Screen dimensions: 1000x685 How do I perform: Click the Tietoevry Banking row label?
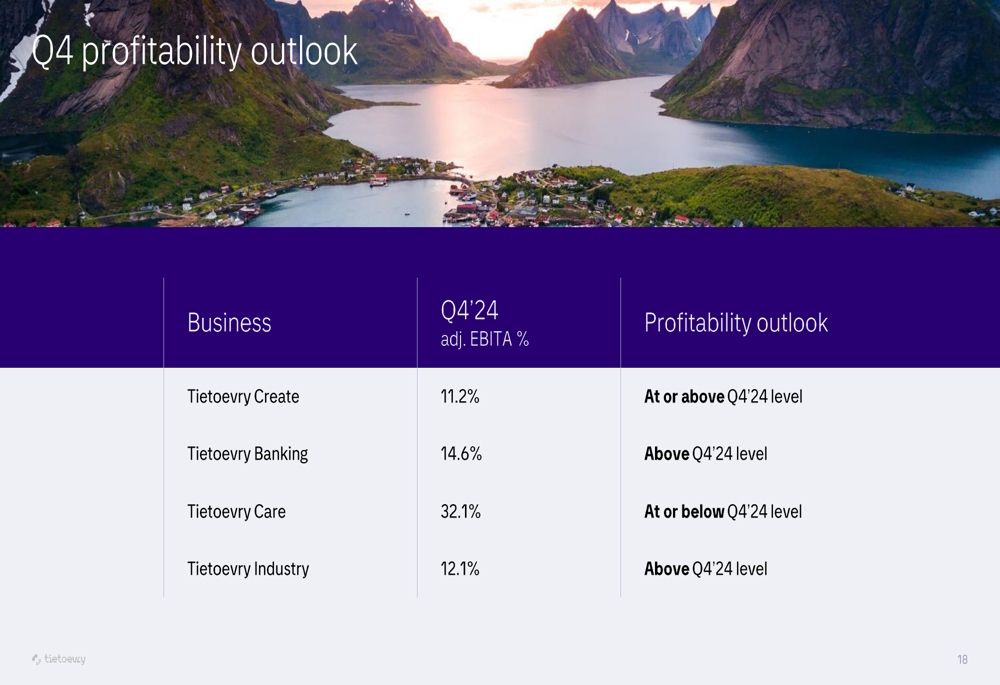coord(247,454)
